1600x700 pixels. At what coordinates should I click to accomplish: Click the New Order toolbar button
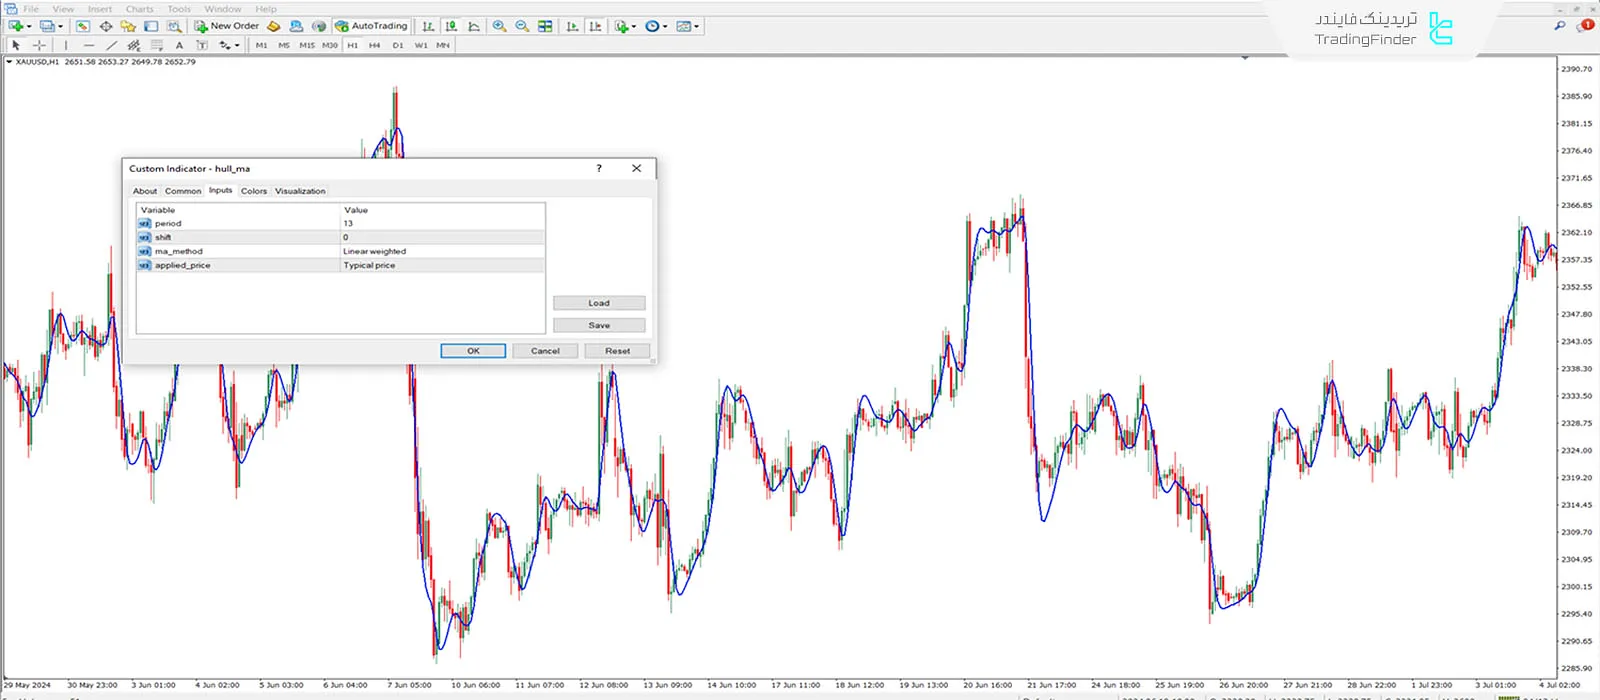click(227, 26)
